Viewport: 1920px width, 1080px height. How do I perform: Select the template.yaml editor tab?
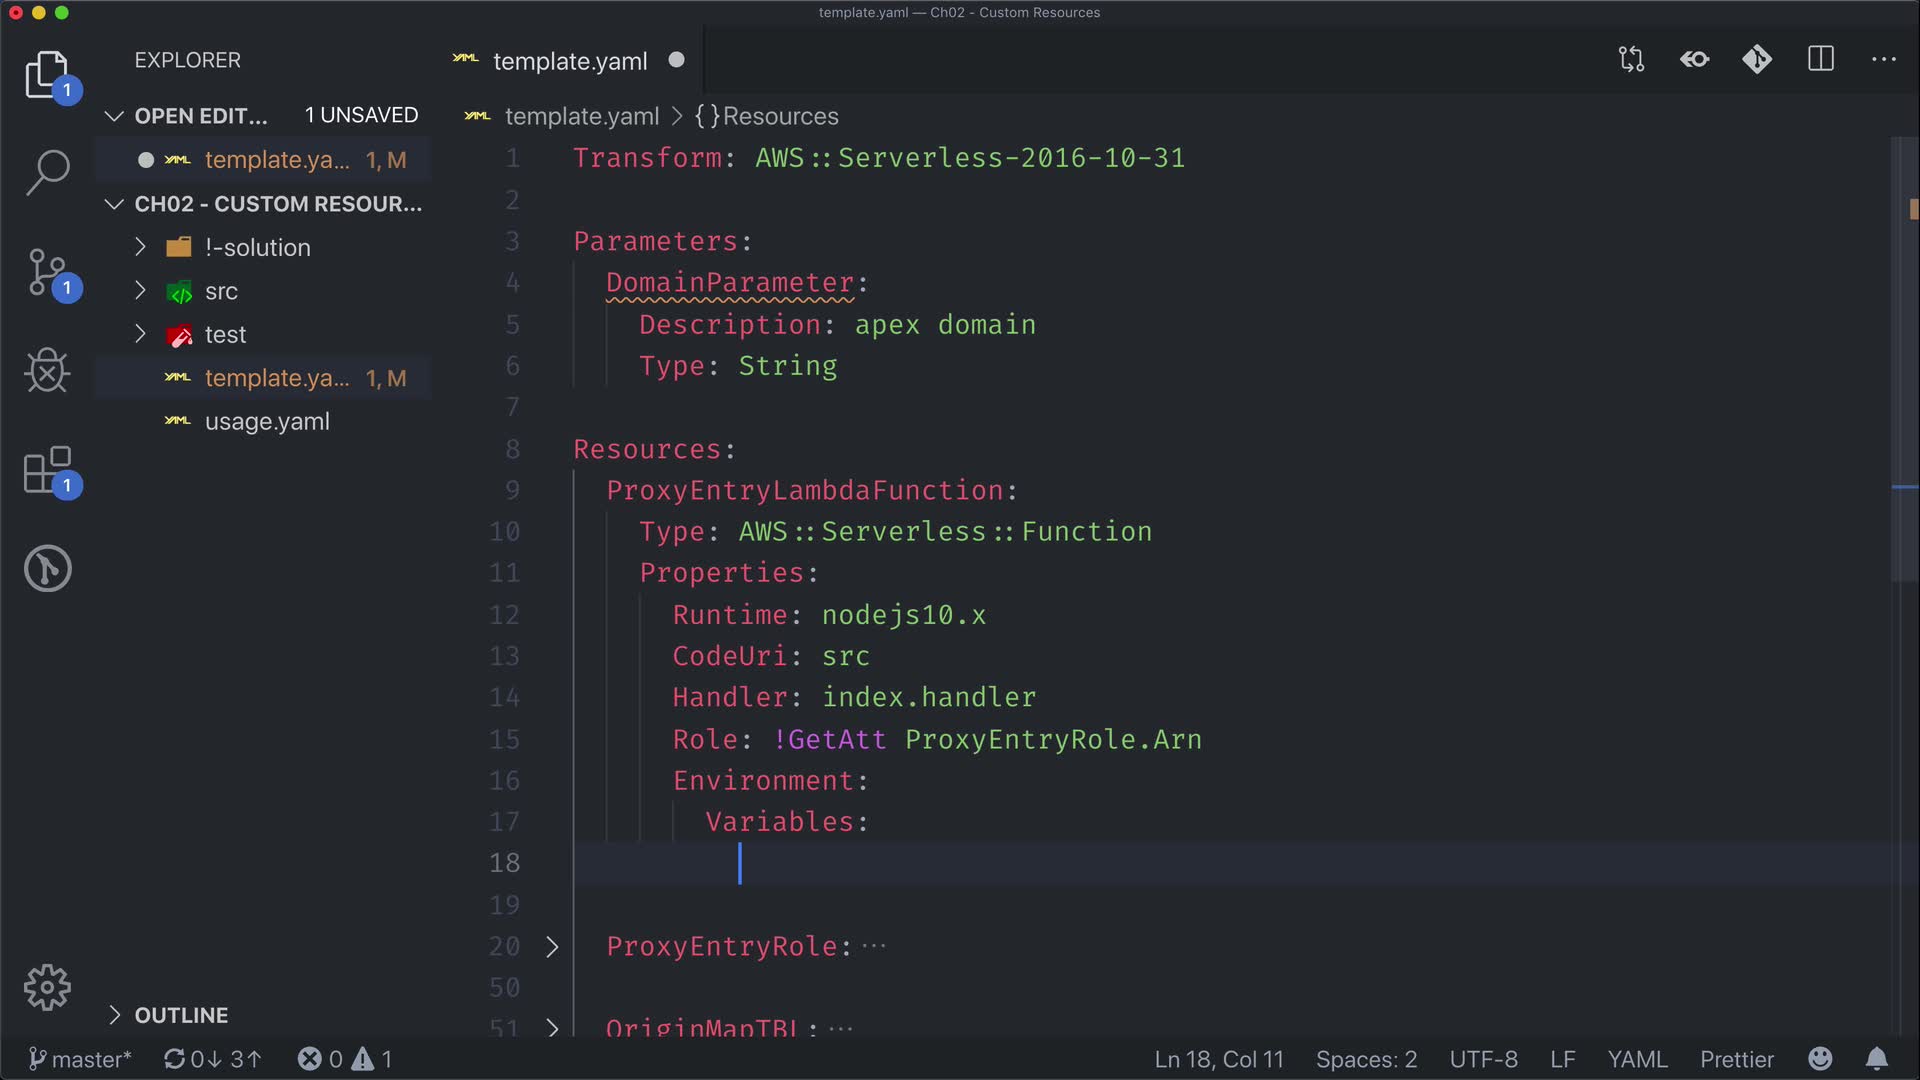click(569, 61)
